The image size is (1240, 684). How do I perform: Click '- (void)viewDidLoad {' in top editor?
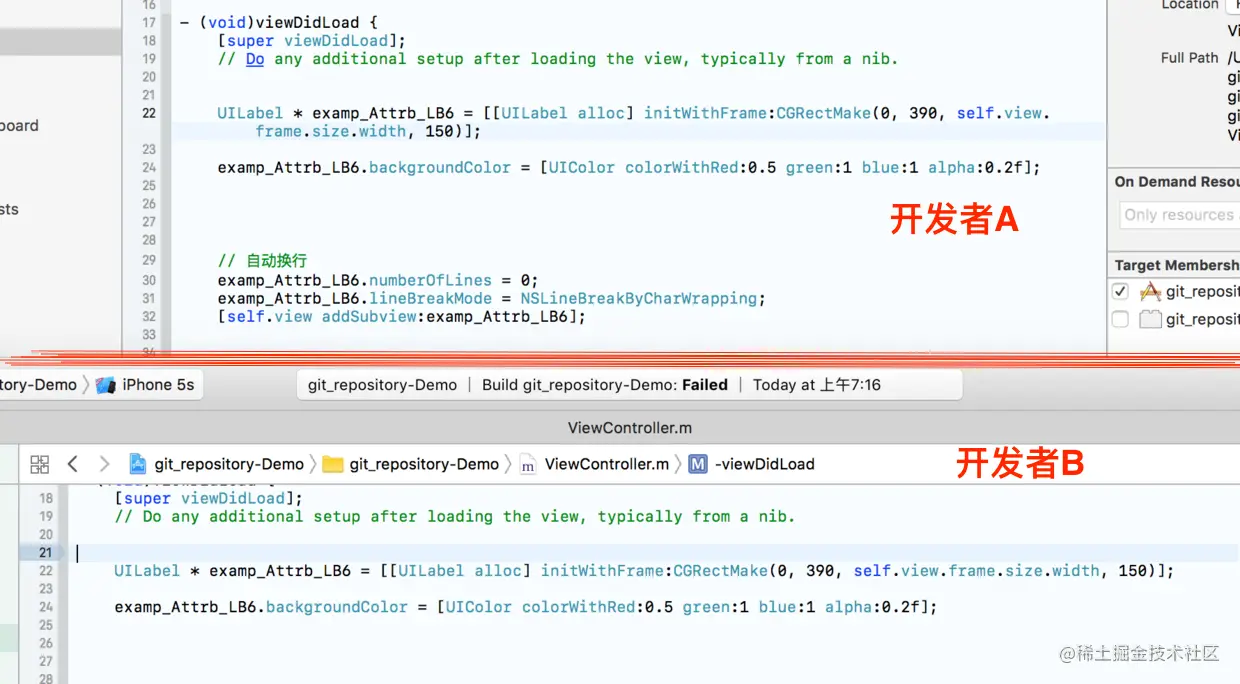tap(279, 23)
